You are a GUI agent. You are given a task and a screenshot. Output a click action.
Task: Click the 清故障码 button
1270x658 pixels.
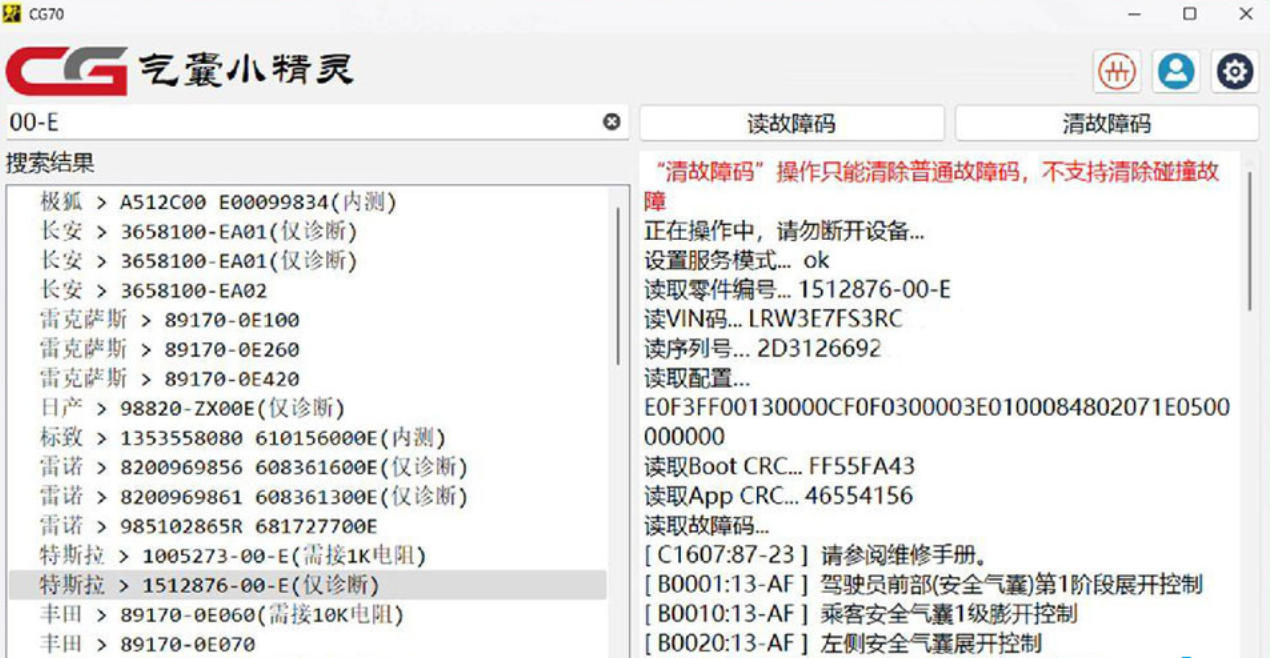pyautogui.click(x=1106, y=124)
